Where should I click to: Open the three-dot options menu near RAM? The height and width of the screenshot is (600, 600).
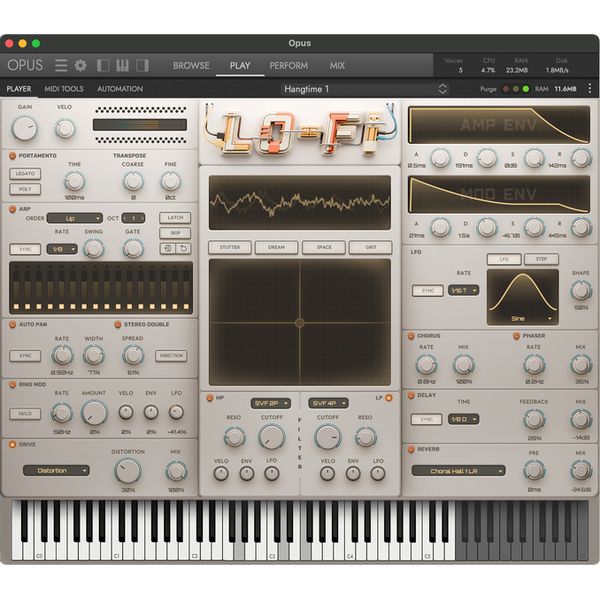pos(588,89)
